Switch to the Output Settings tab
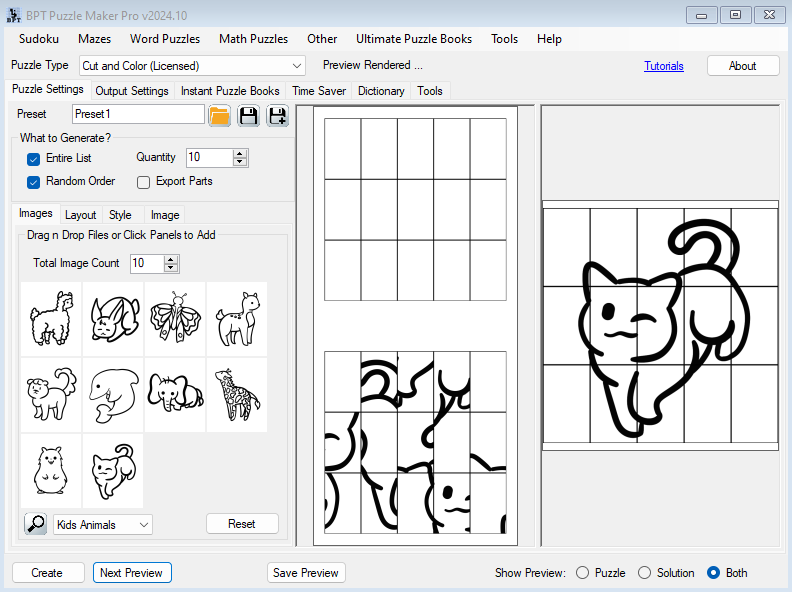Image resolution: width=792 pixels, height=592 pixels. (132, 91)
